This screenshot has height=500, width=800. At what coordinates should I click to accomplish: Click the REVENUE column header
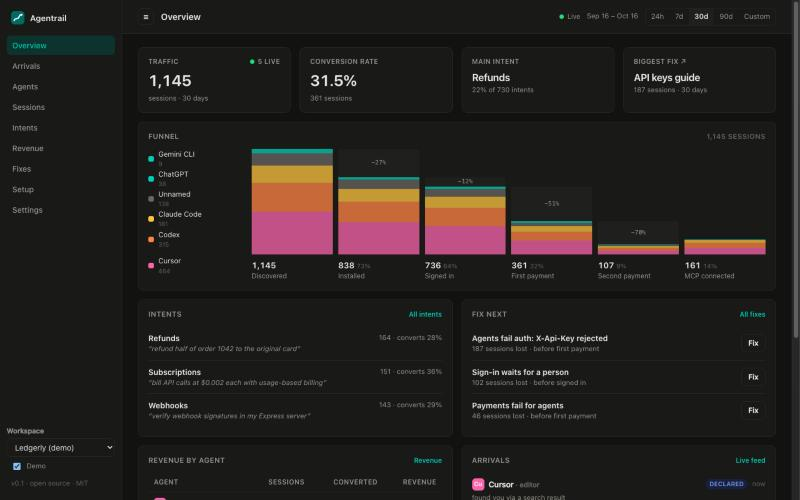coord(419,482)
